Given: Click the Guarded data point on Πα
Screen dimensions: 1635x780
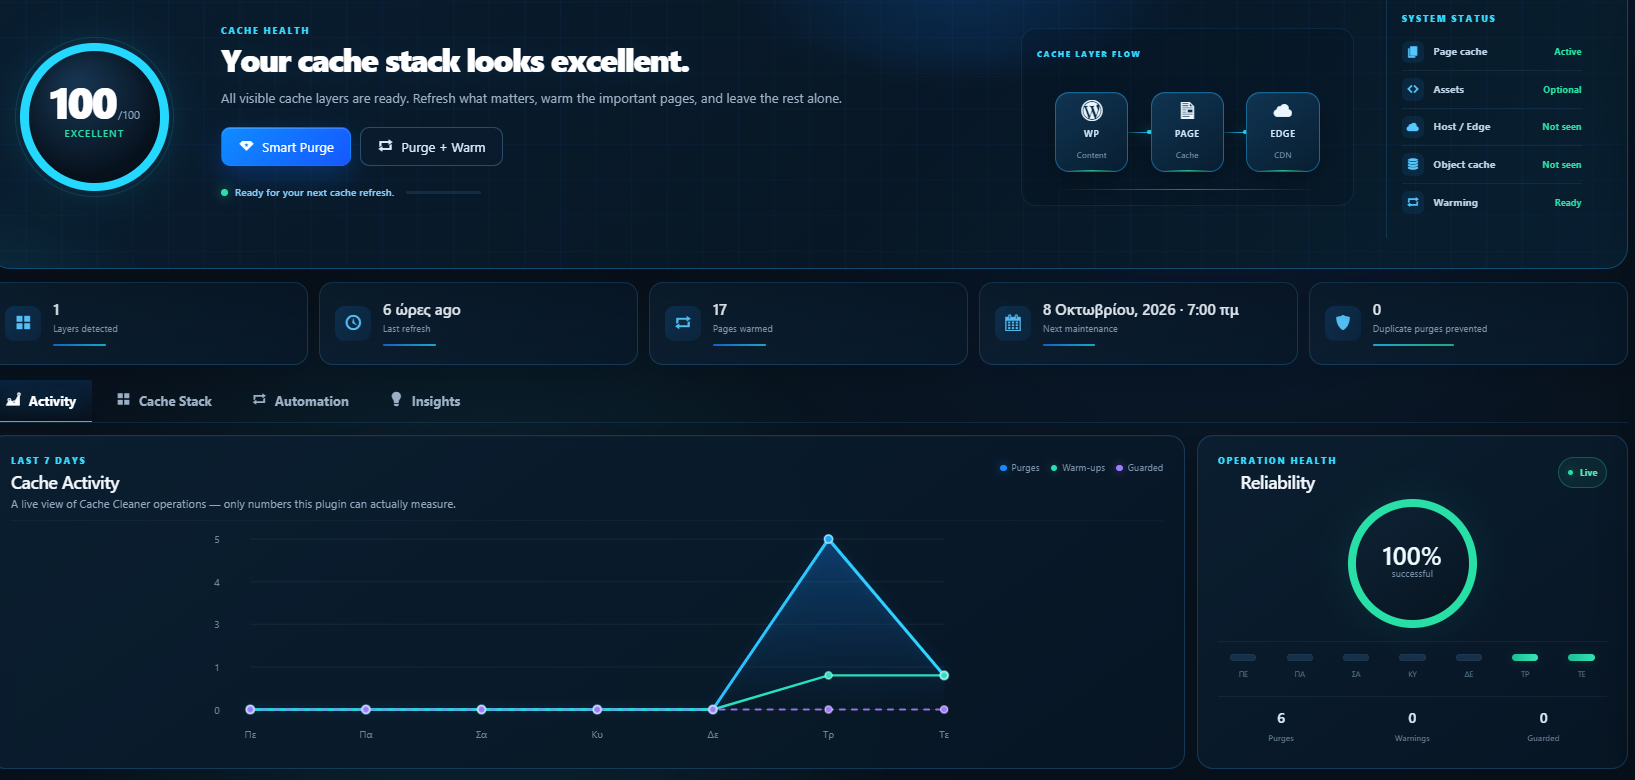Looking at the screenshot, I should (366, 710).
